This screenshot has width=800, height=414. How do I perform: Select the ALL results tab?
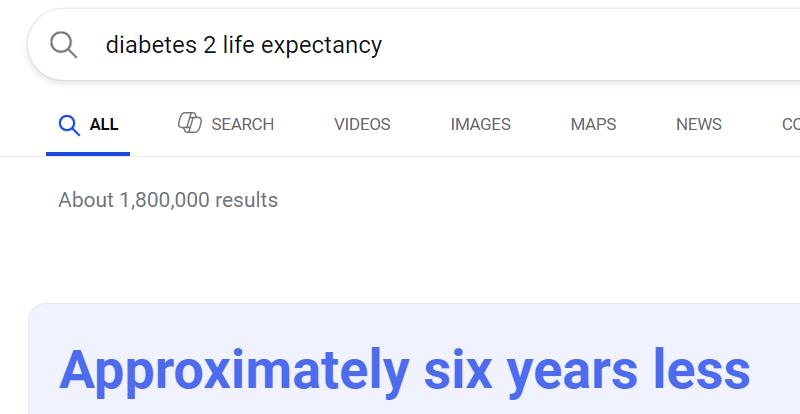point(104,125)
